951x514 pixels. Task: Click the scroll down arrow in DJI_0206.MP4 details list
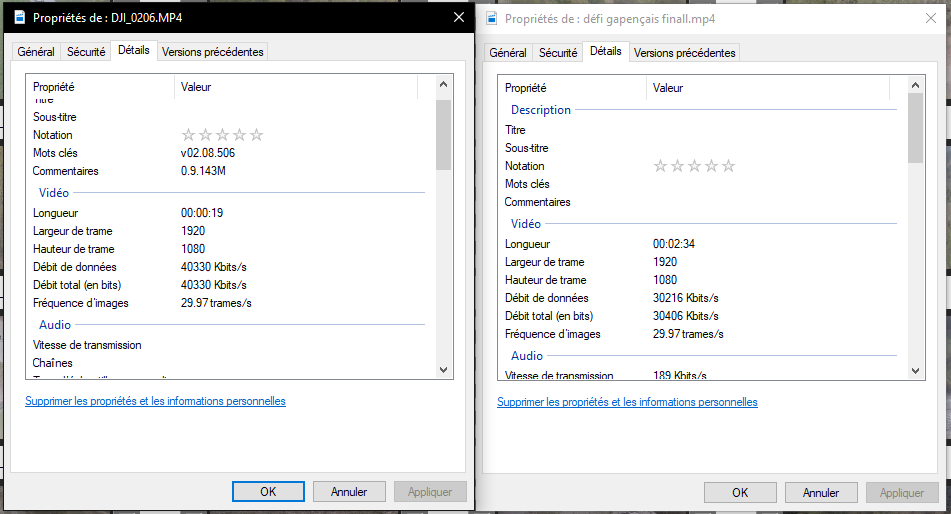(x=443, y=370)
